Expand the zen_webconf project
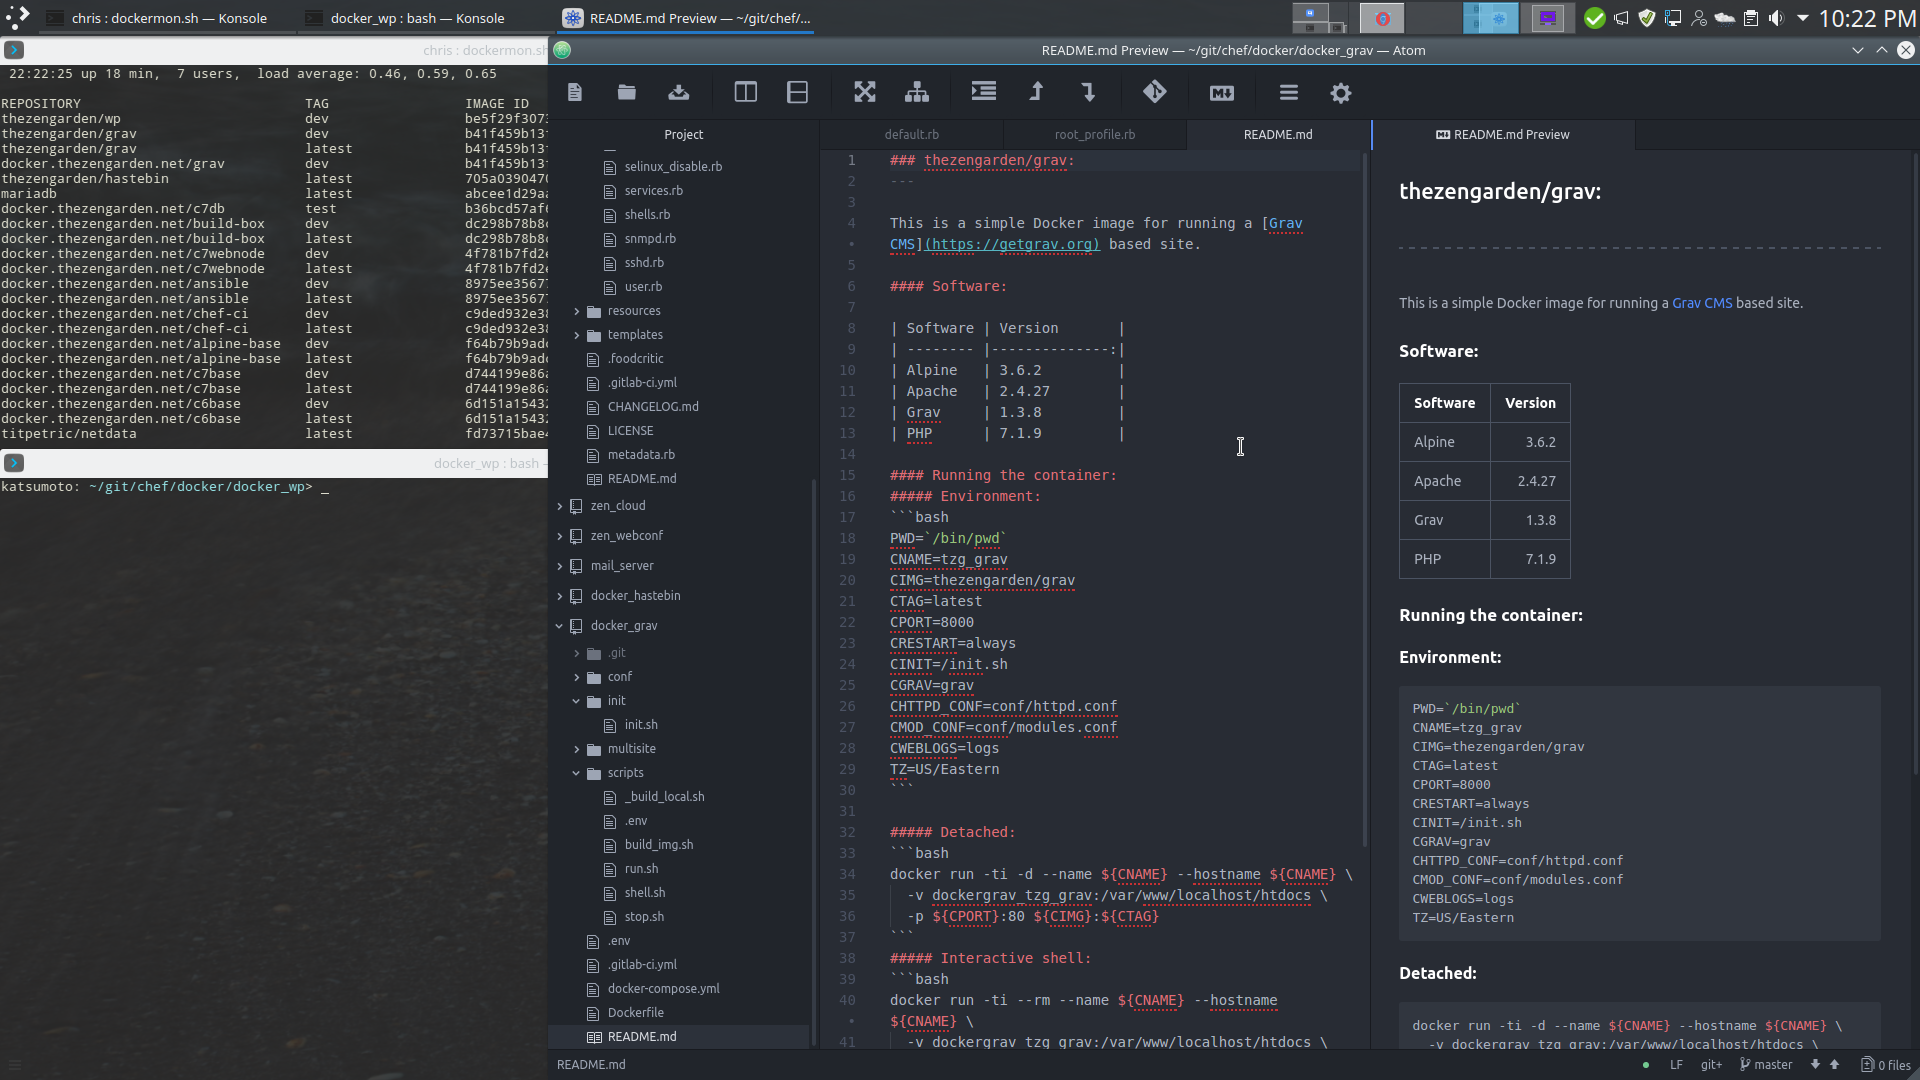 [x=626, y=536]
